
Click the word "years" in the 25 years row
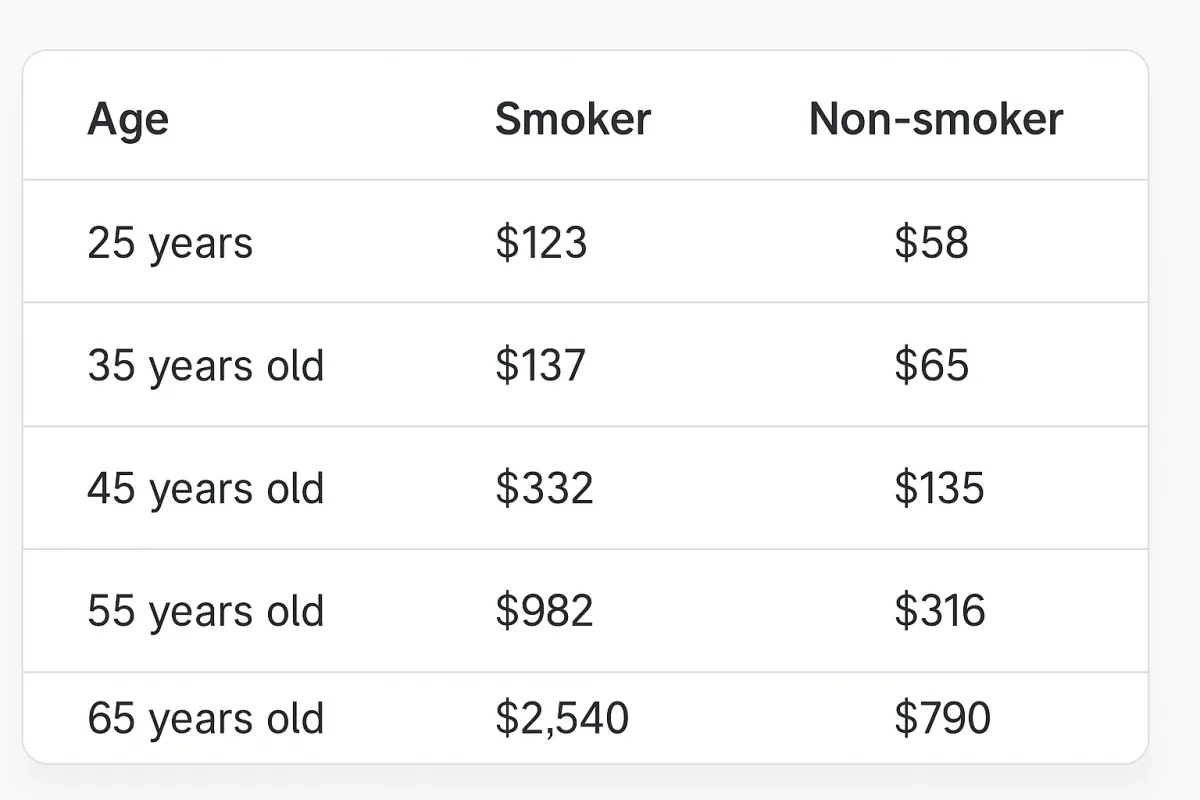point(201,245)
